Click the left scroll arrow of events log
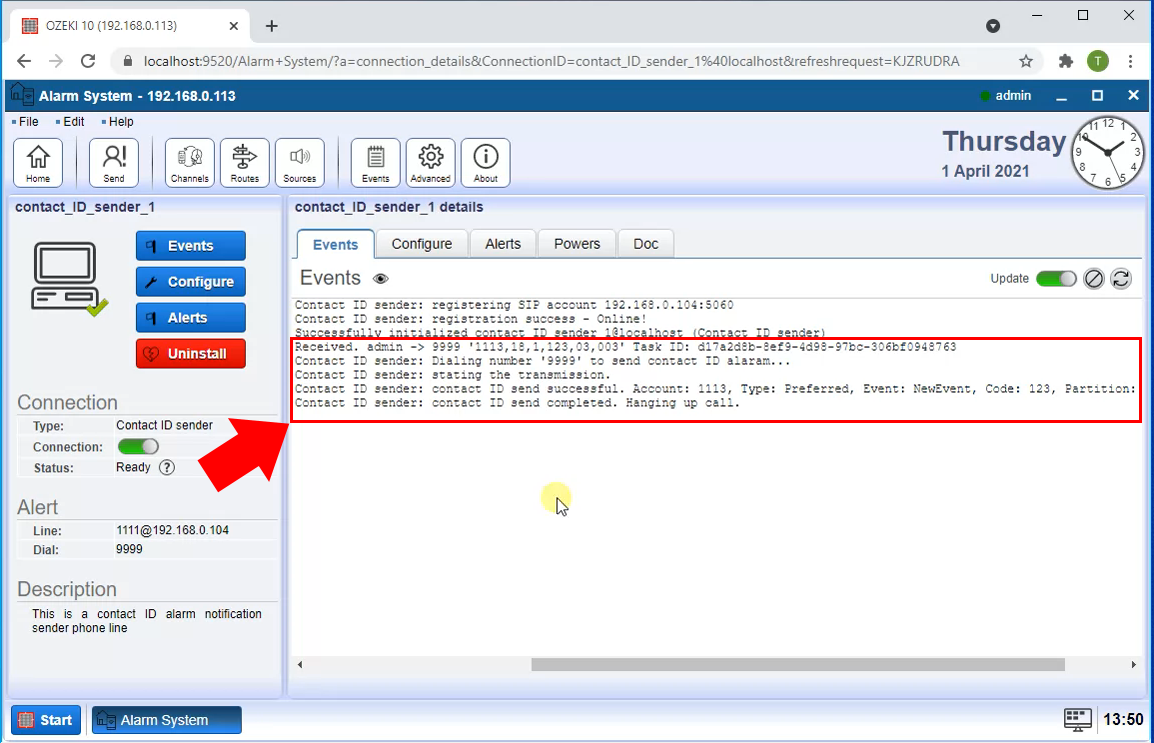 click(x=300, y=664)
